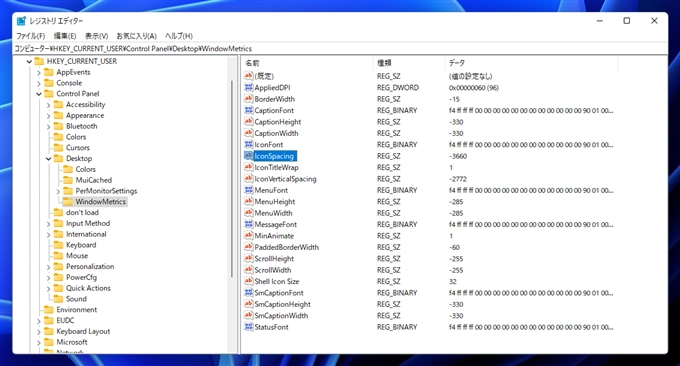Select the International key

point(86,234)
